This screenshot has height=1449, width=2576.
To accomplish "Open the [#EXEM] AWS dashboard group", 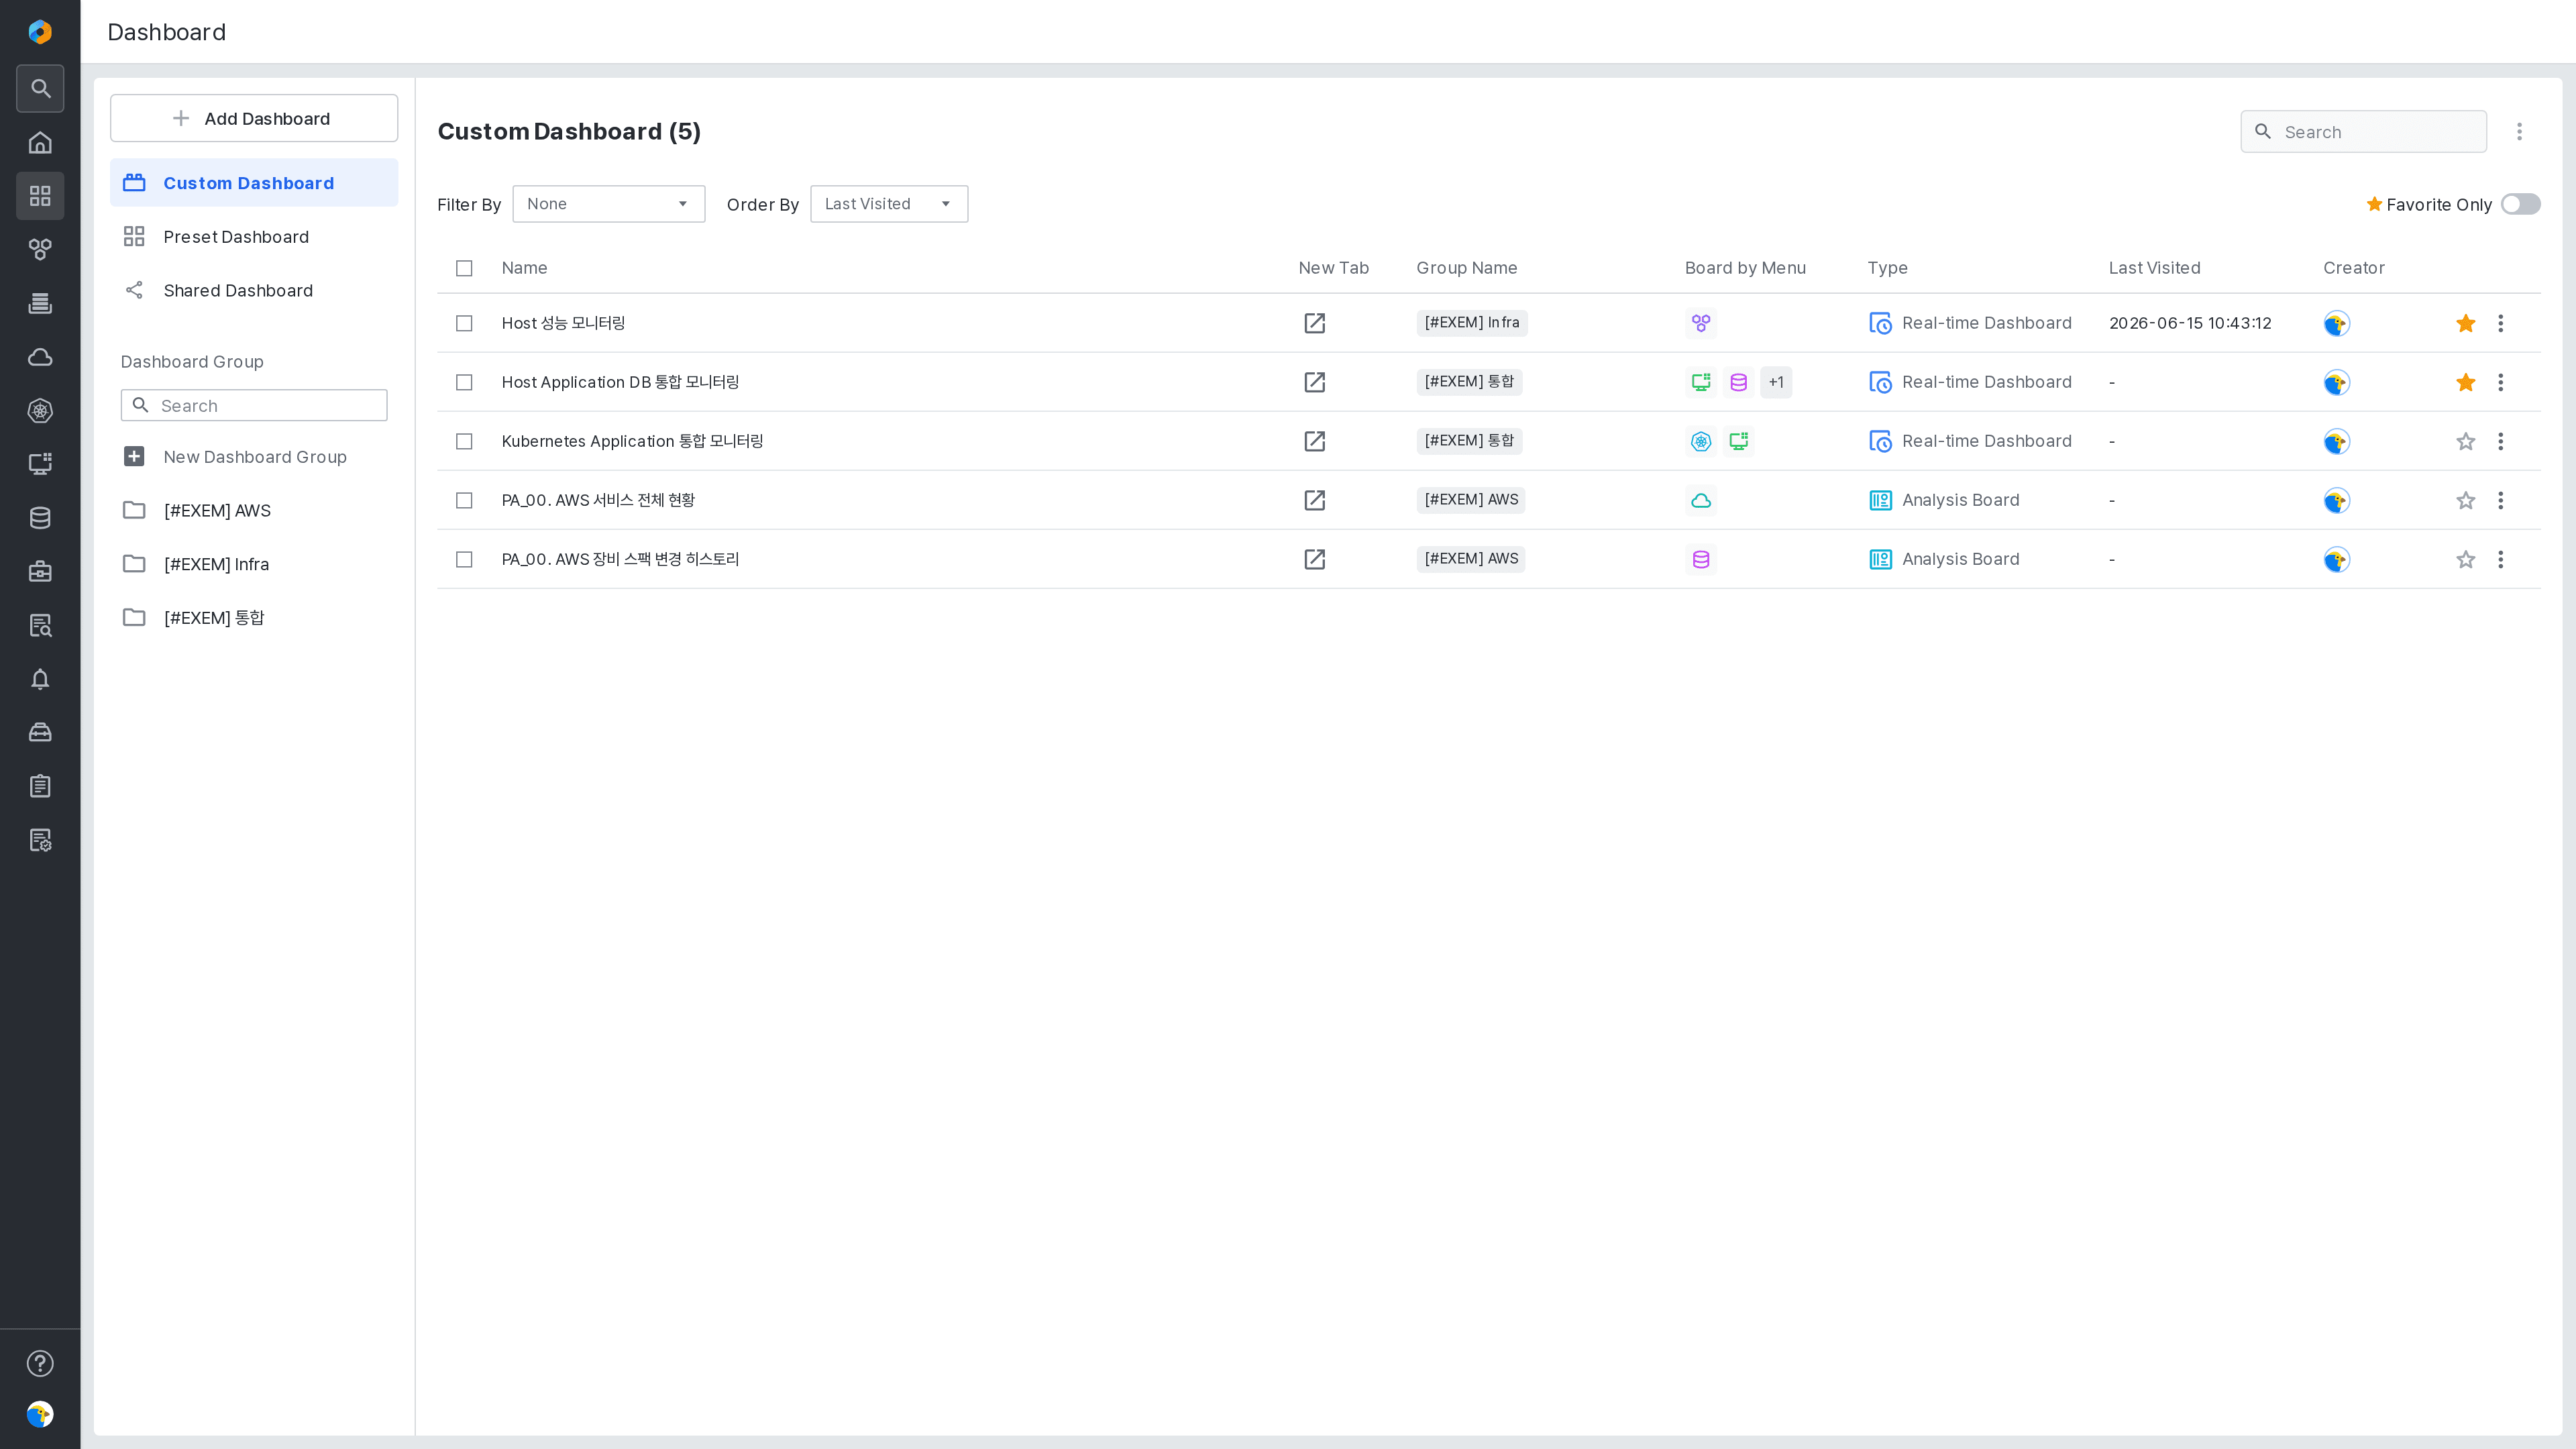I will [x=254, y=510].
